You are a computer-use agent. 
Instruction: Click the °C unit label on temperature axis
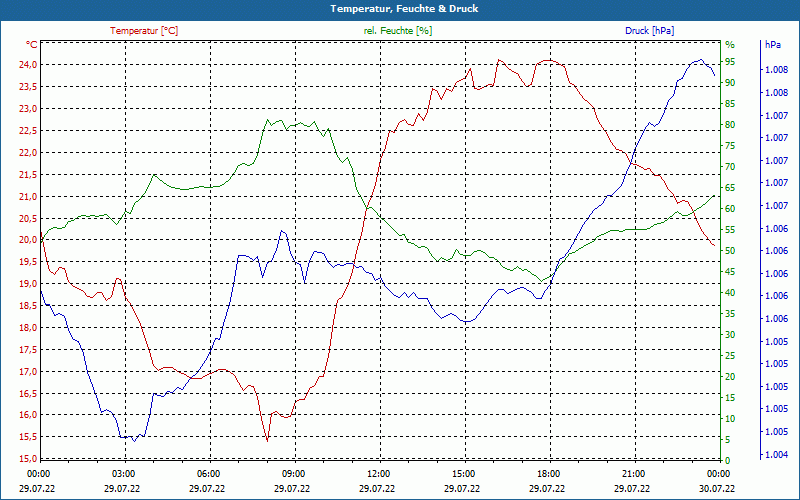click(32, 45)
